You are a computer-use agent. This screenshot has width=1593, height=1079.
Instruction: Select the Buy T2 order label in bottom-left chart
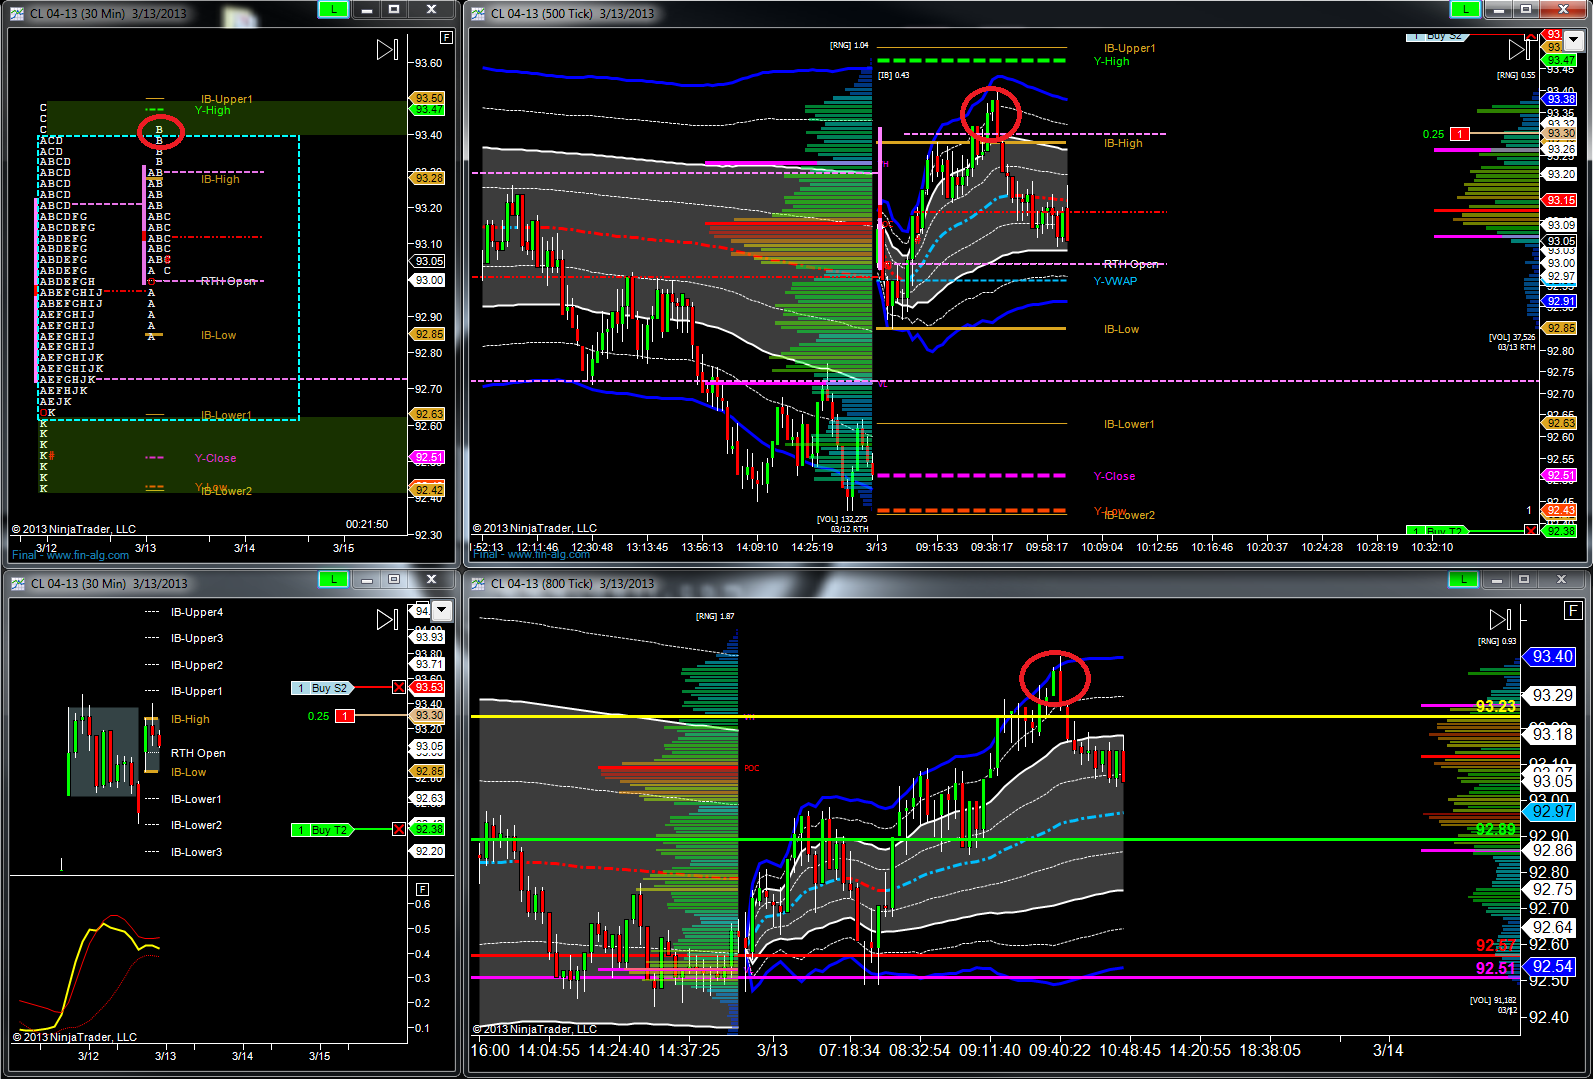tap(322, 830)
